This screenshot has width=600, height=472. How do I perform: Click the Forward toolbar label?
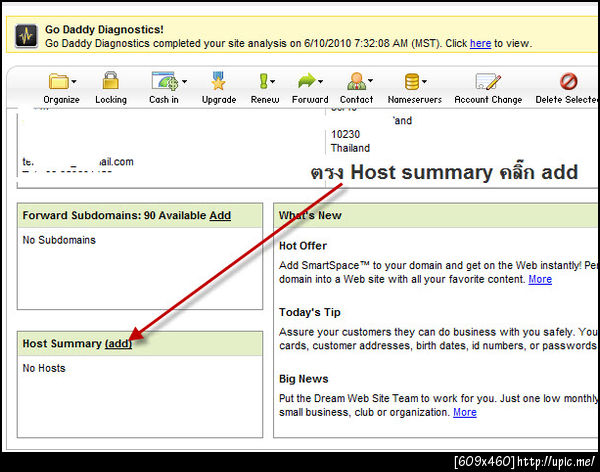310,100
